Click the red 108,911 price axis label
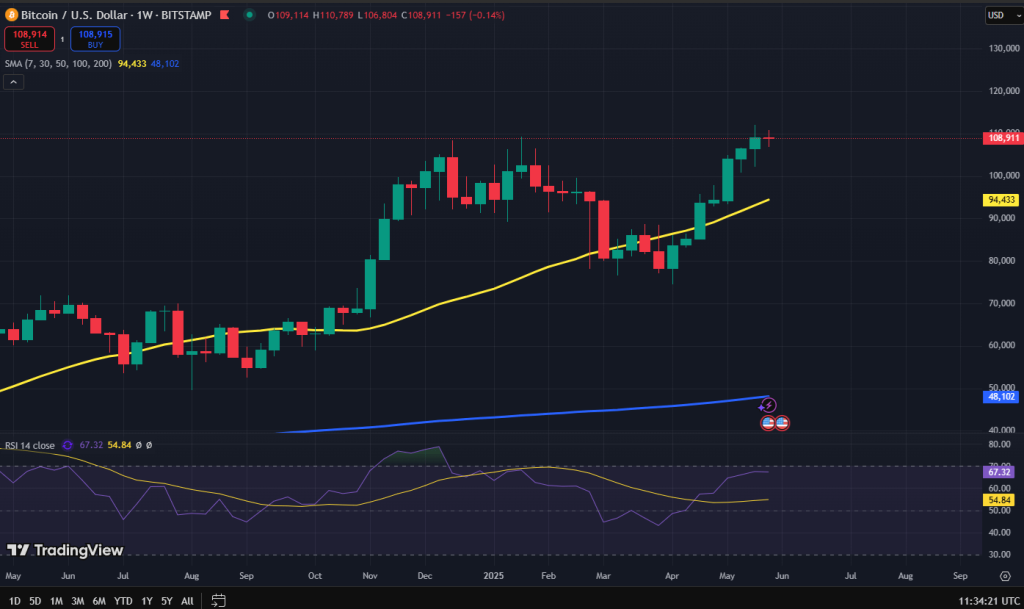Viewport: 1024px width, 609px height. (x=1002, y=138)
